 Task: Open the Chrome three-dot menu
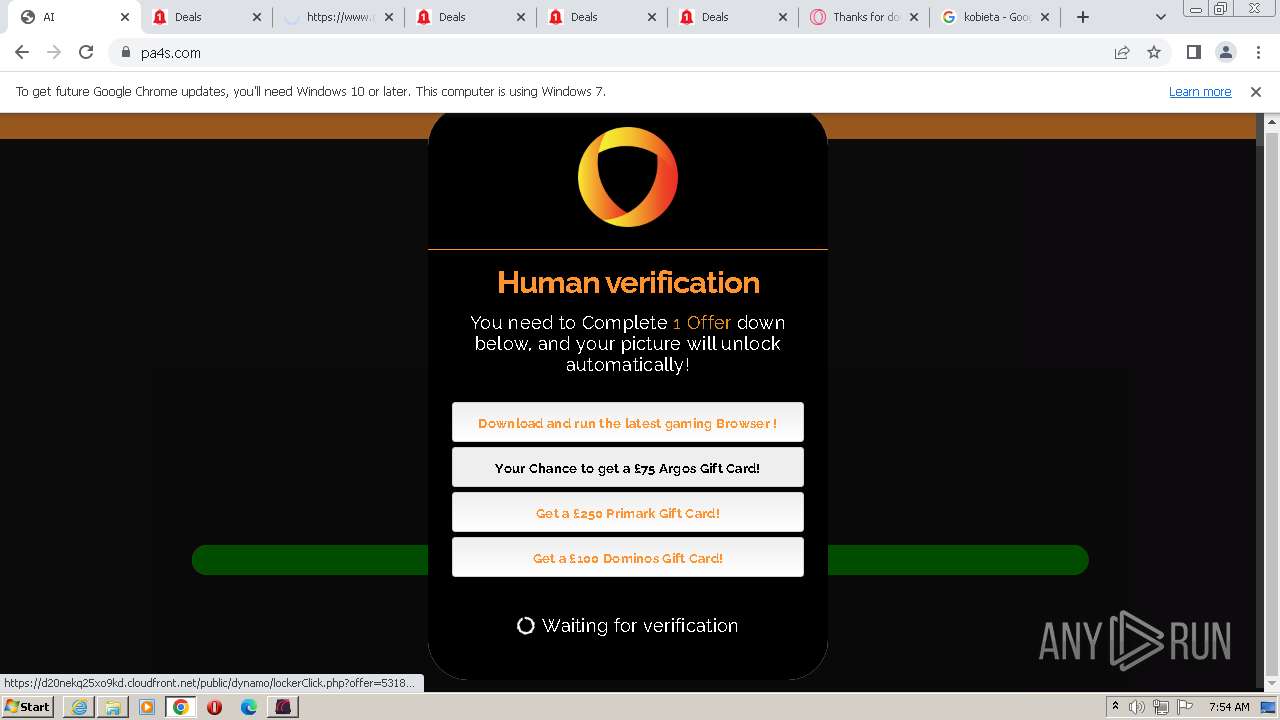pos(1258,52)
